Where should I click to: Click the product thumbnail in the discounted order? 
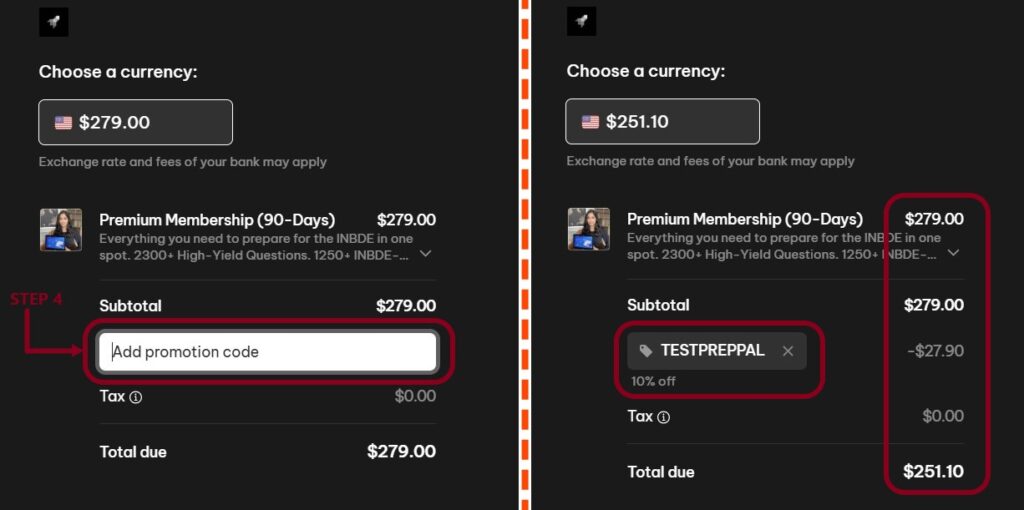tap(589, 229)
